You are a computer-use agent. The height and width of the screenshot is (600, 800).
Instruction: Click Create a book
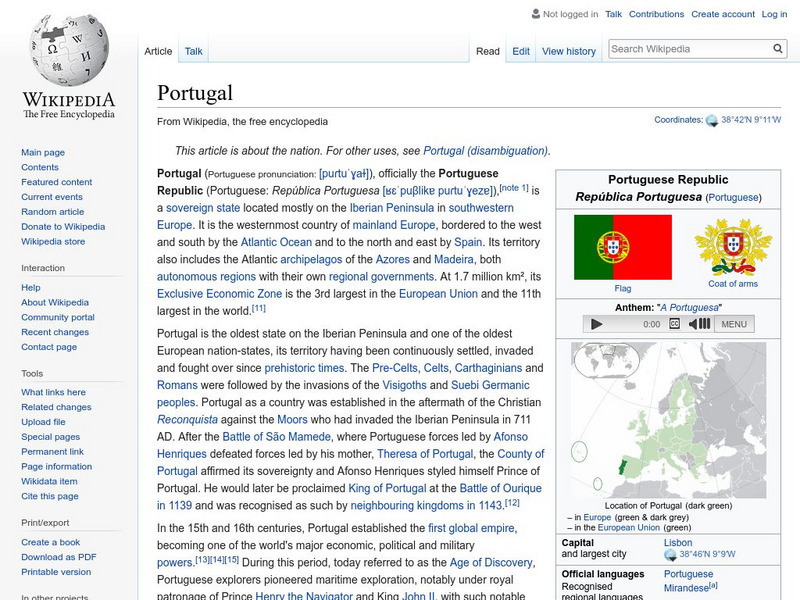tap(51, 542)
